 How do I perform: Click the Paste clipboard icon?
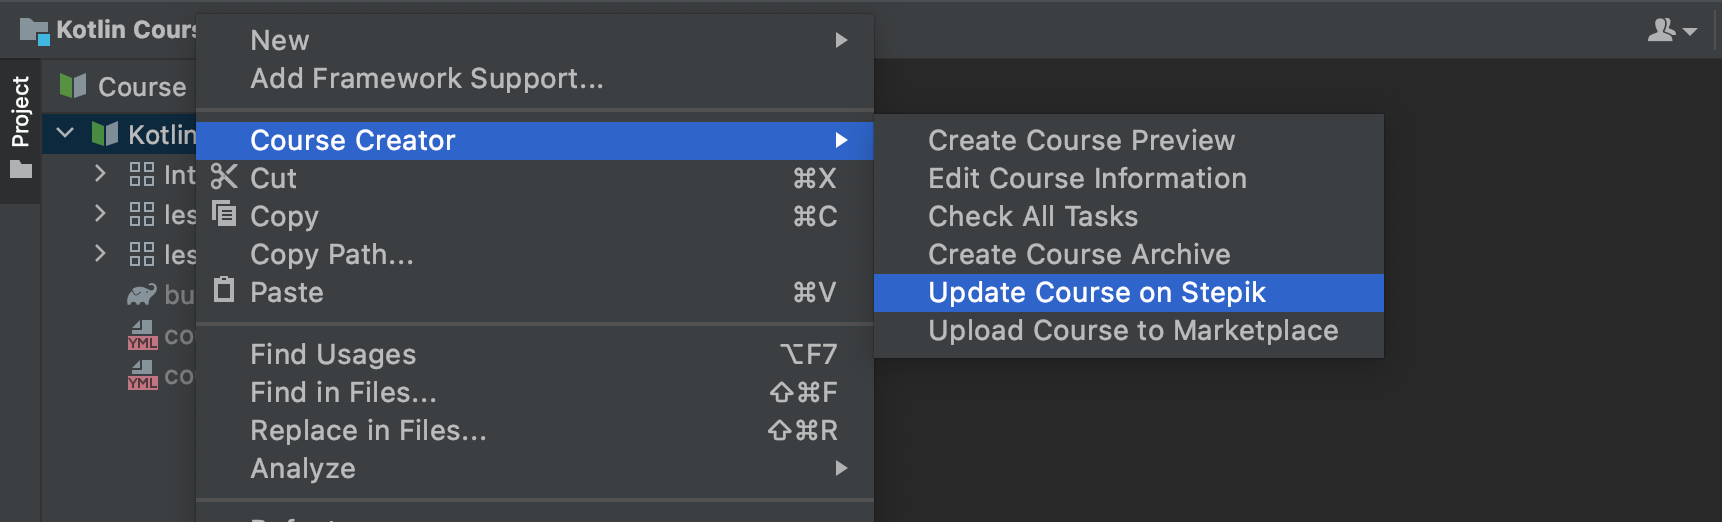click(x=224, y=290)
